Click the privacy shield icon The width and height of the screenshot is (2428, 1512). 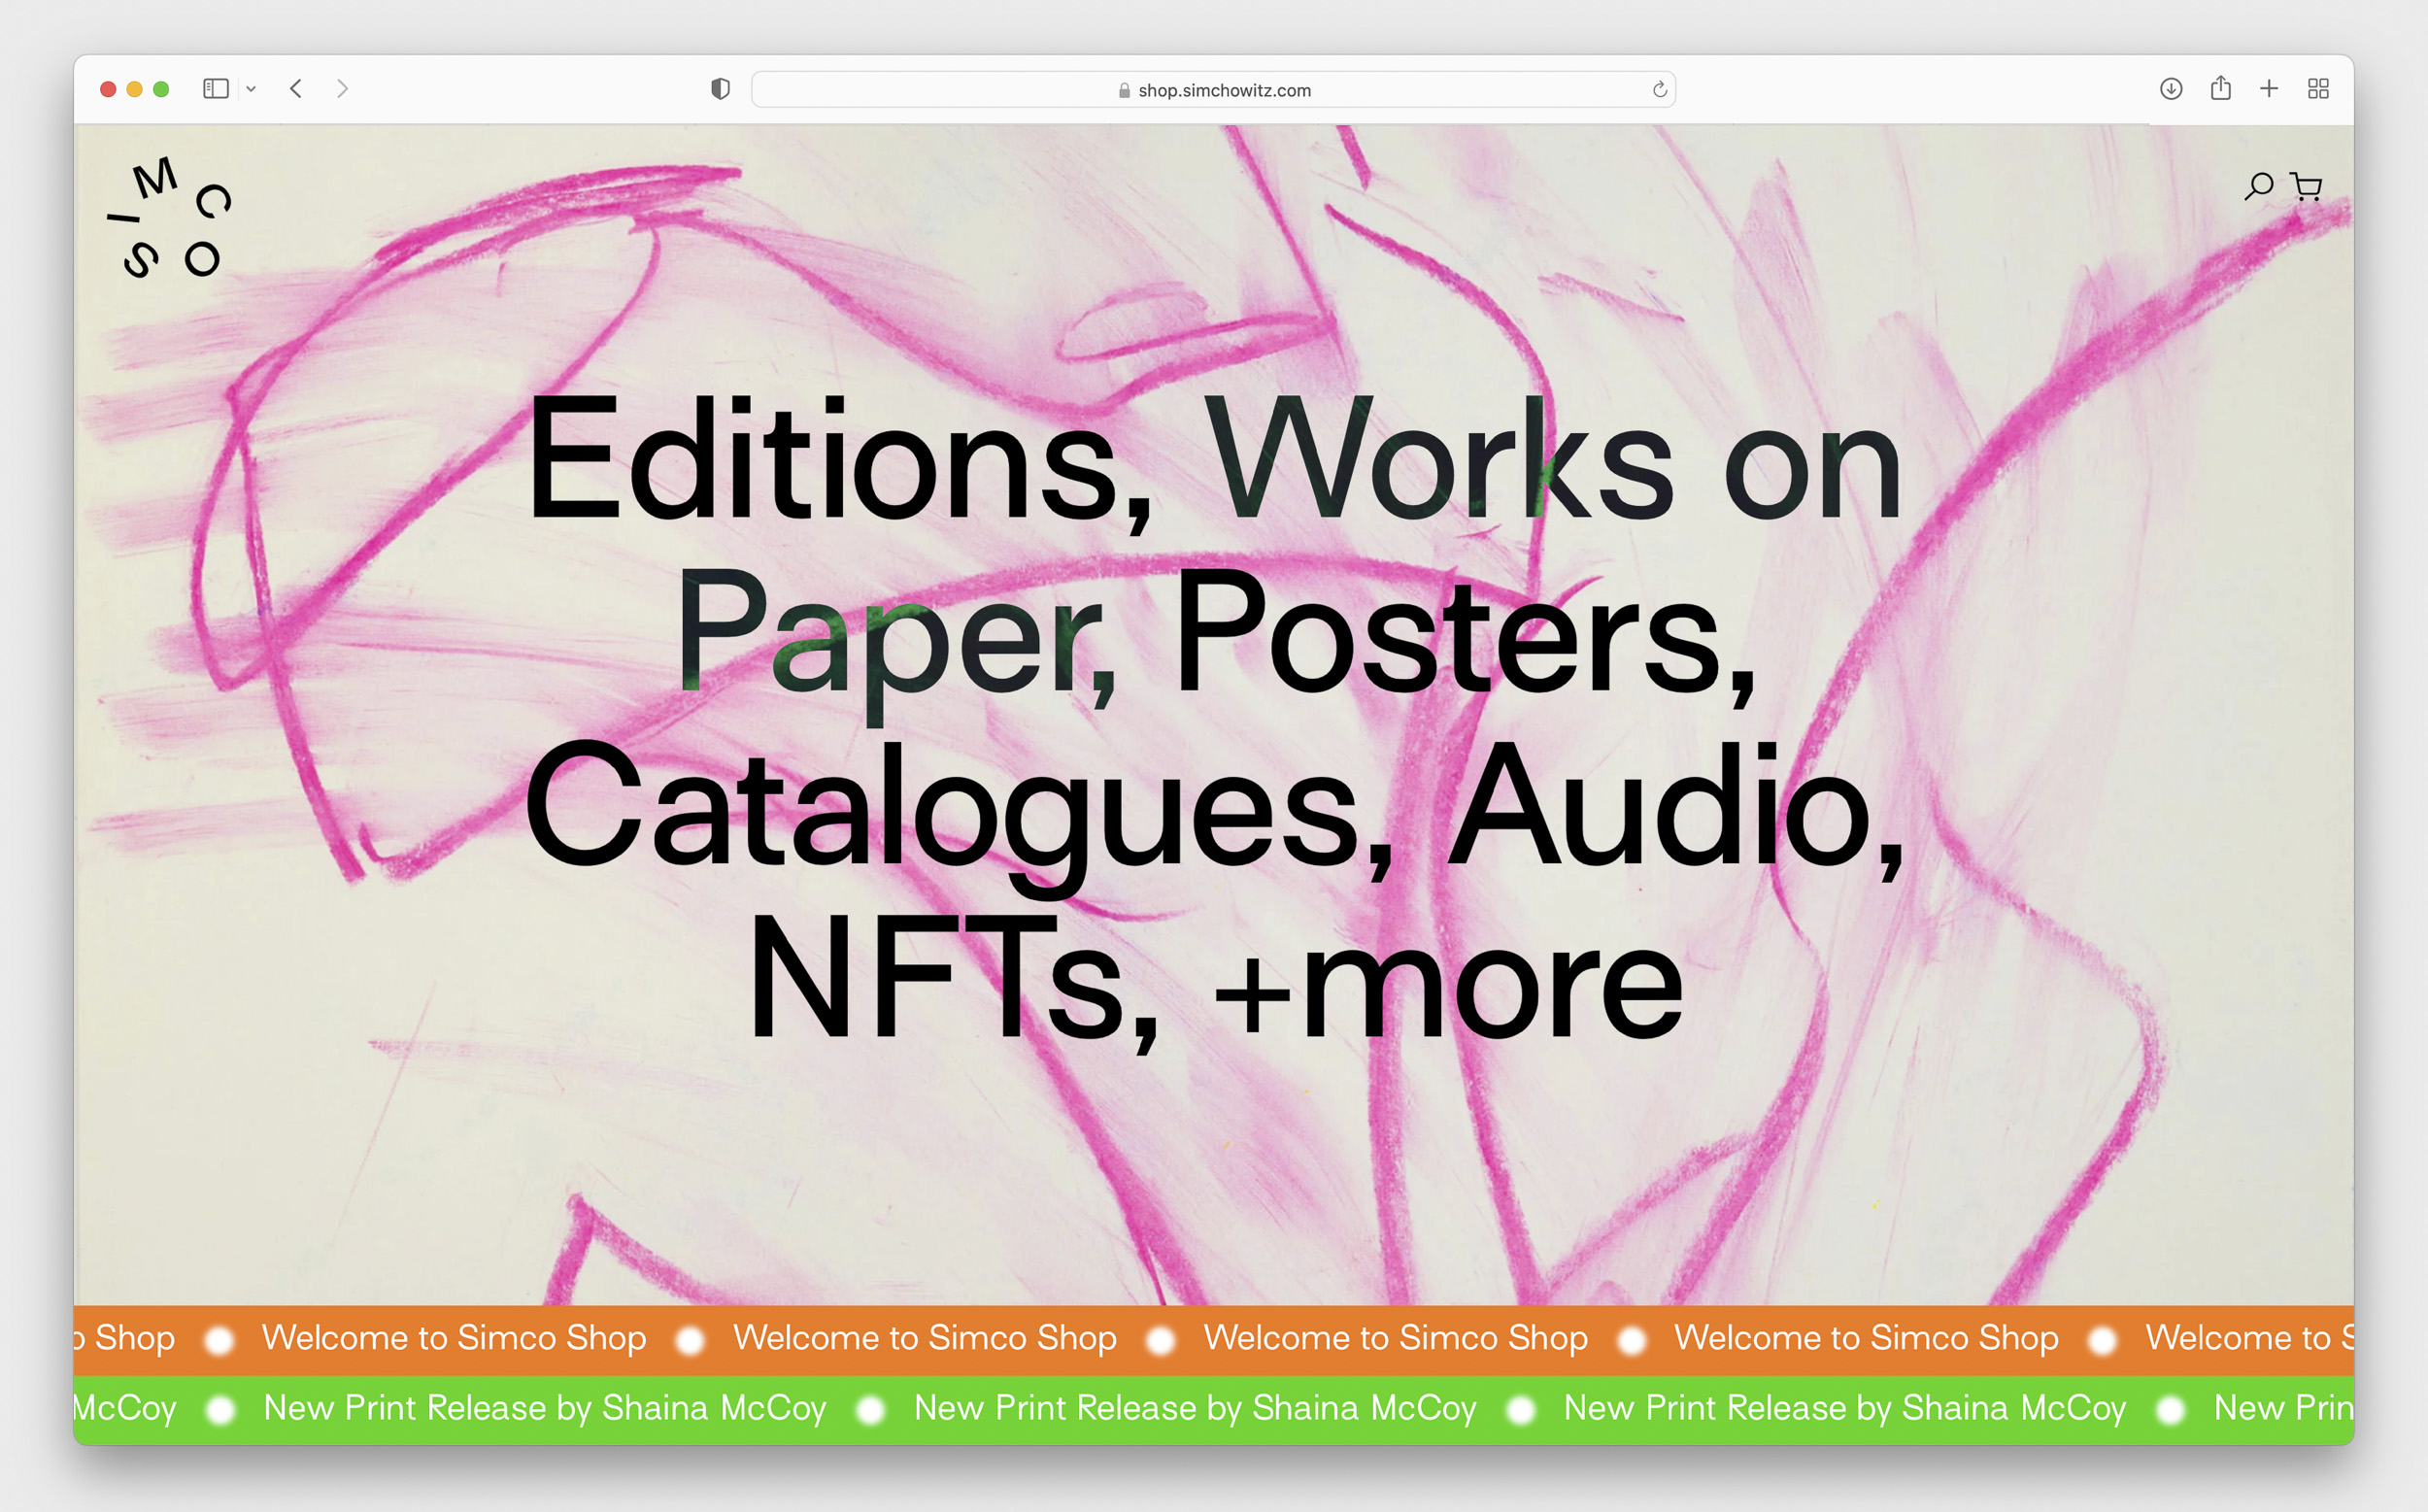[x=720, y=89]
